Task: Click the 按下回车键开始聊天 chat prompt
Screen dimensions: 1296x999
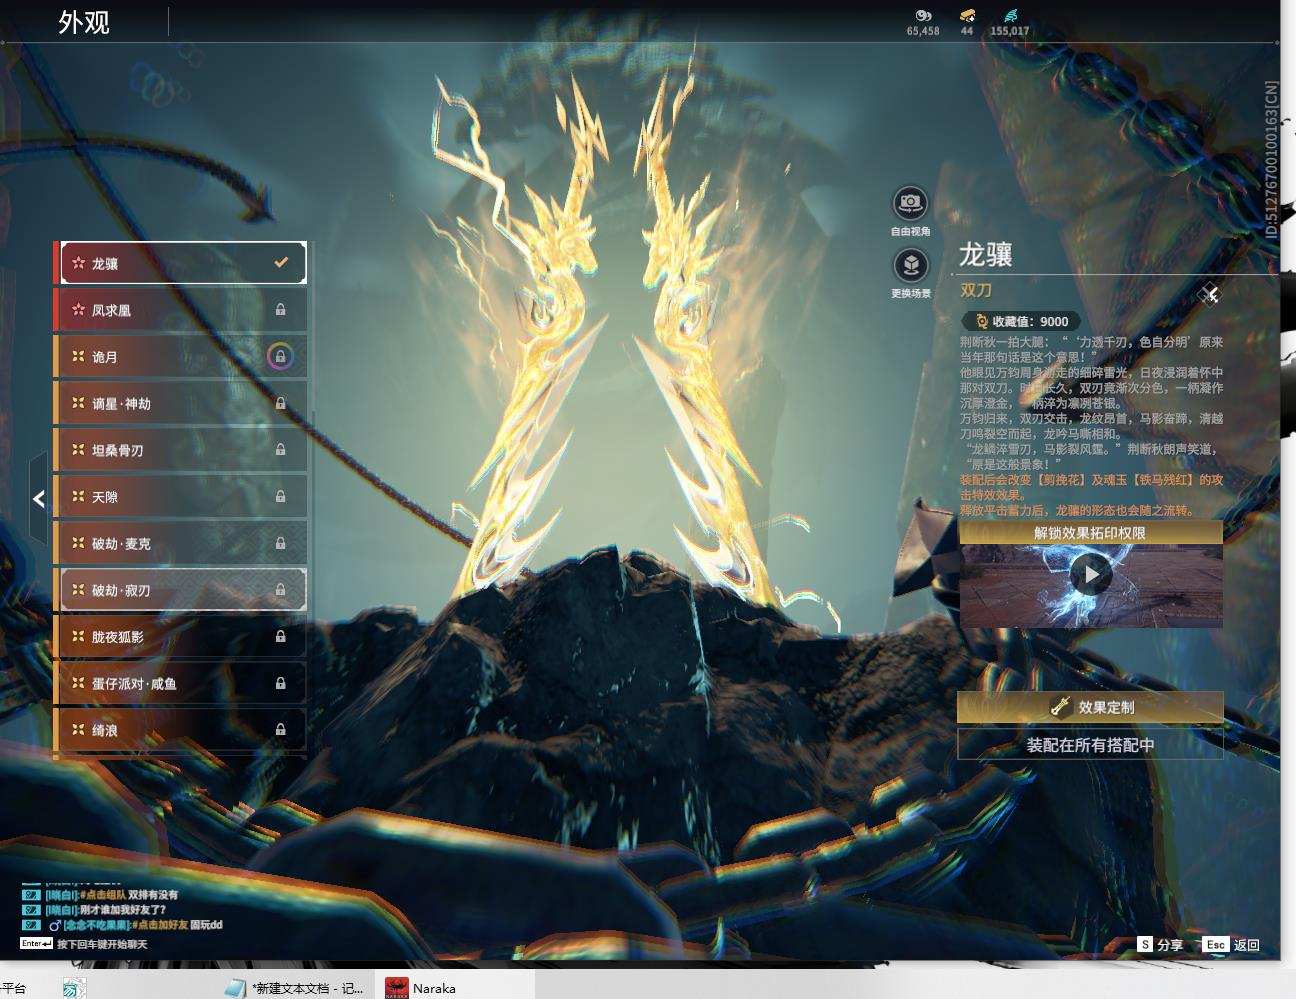Action: pos(102,944)
